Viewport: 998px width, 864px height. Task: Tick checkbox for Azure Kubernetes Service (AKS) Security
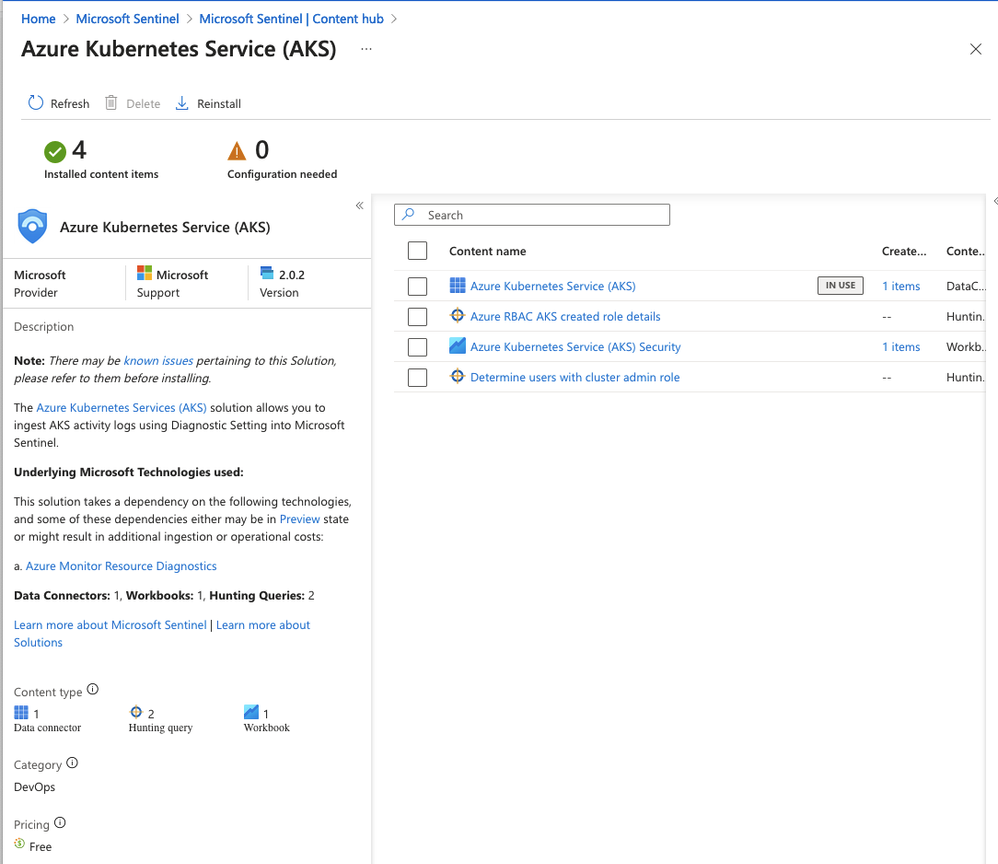tap(418, 347)
